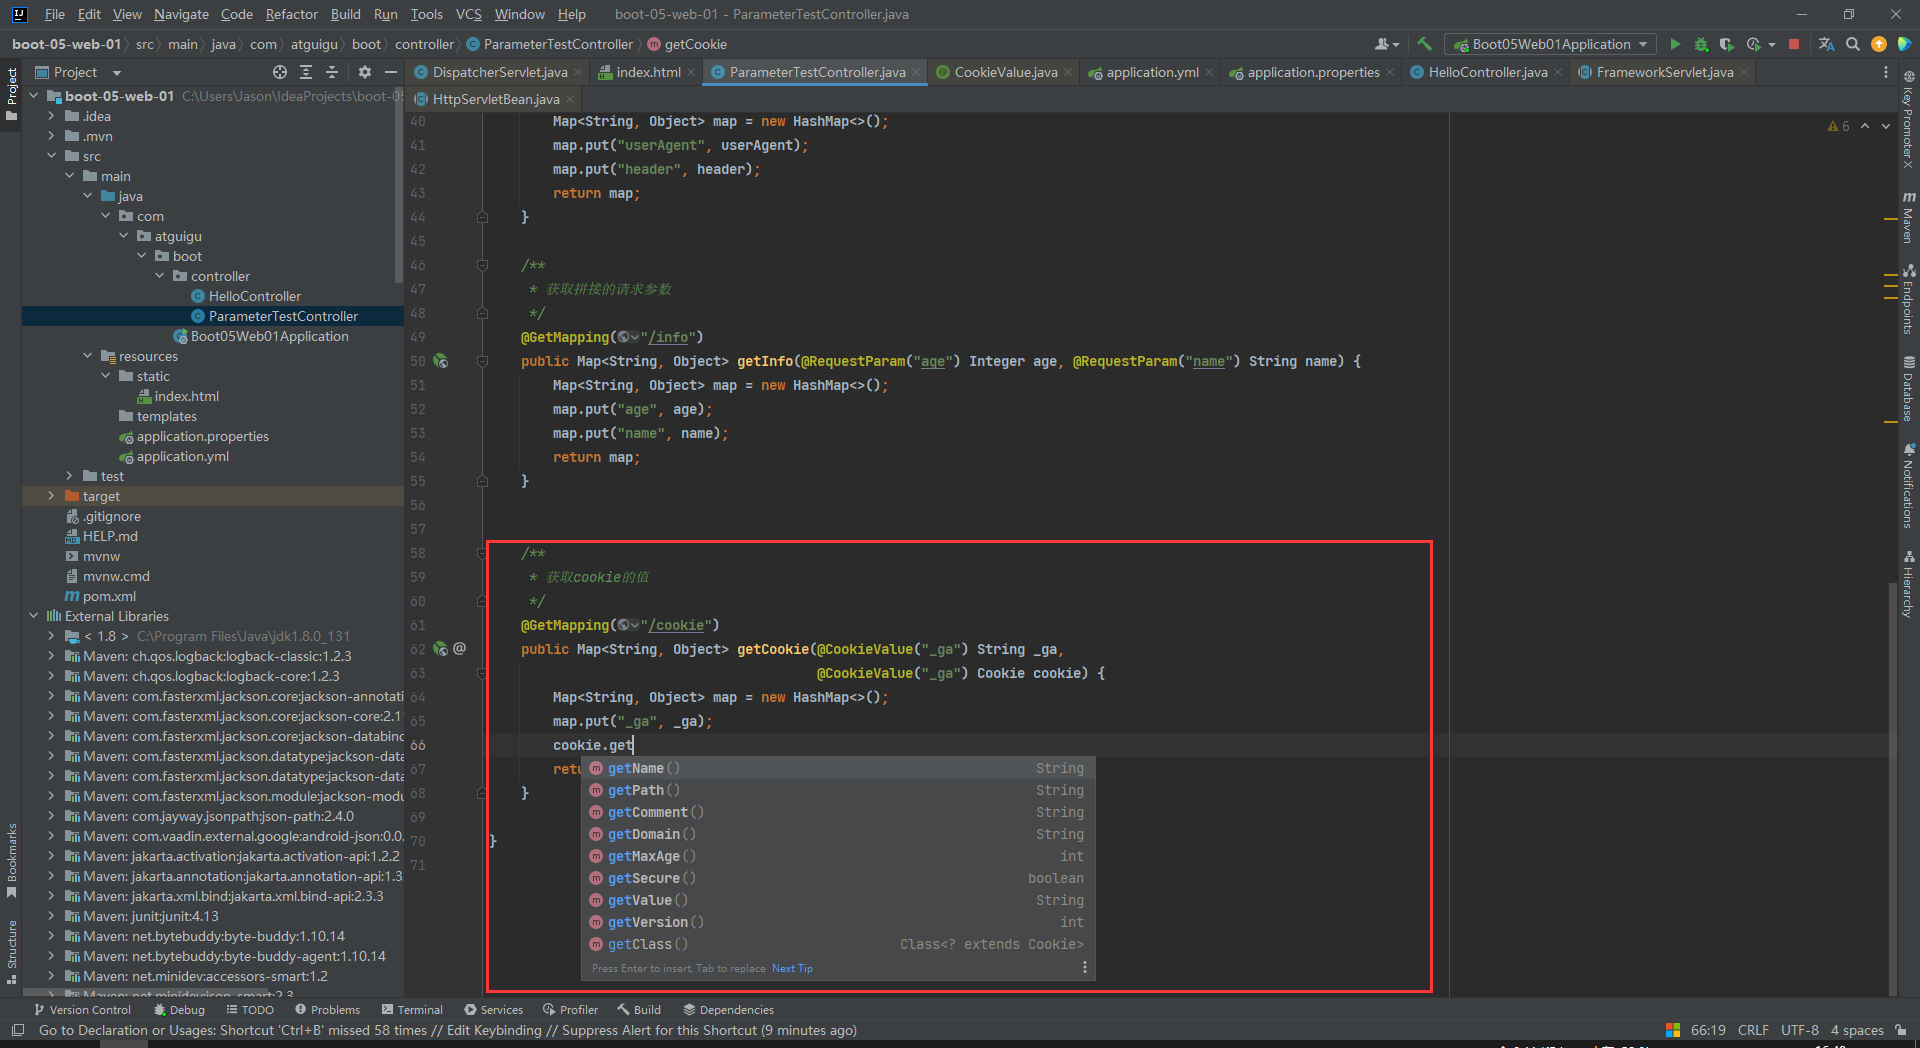
Task: Open Project panel gear options
Action: (x=365, y=72)
